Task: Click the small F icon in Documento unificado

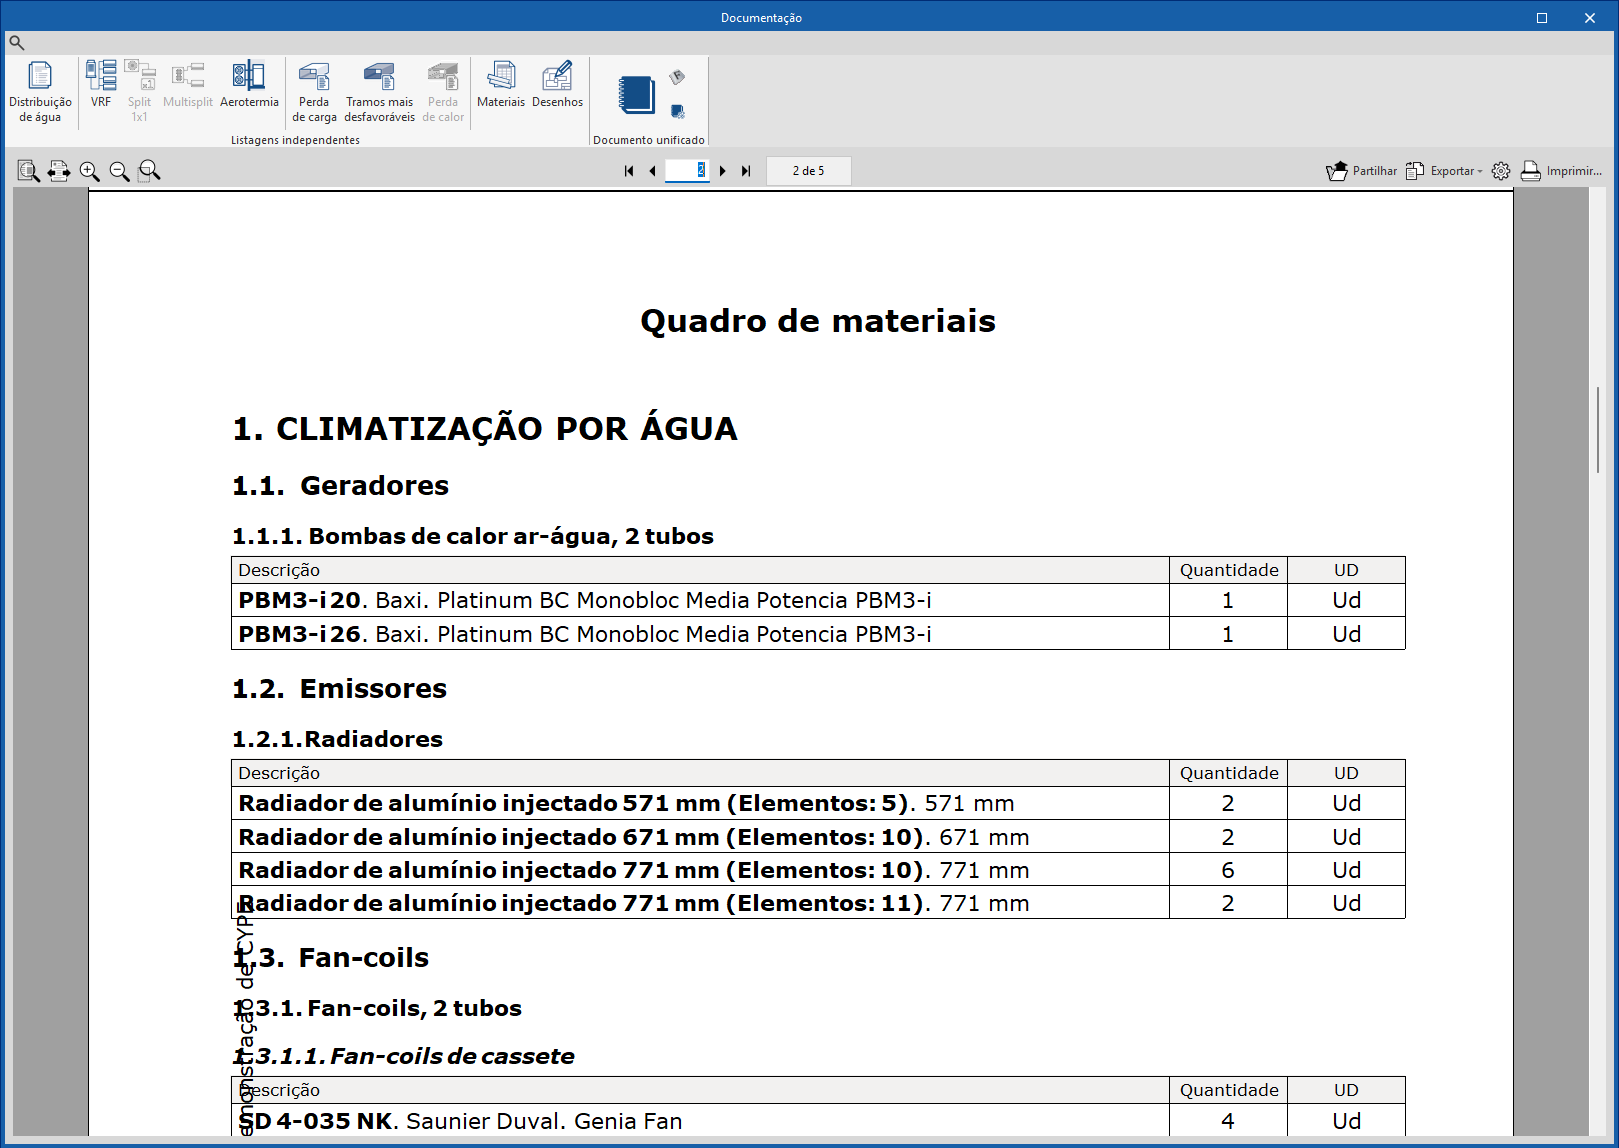Action: (x=677, y=77)
